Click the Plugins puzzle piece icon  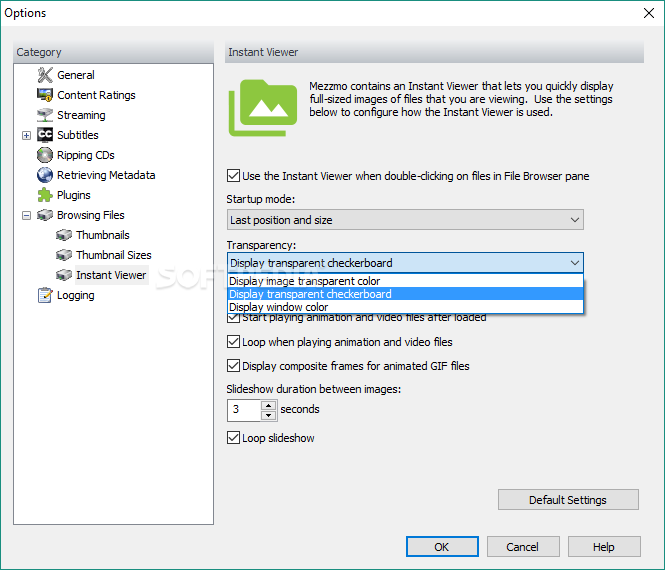click(x=45, y=195)
